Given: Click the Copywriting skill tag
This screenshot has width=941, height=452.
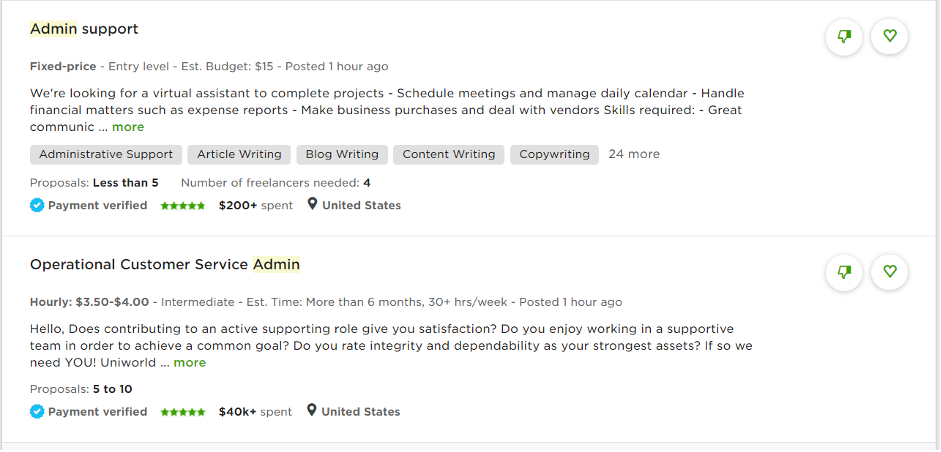Looking at the screenshot, I should pos(554,154).
